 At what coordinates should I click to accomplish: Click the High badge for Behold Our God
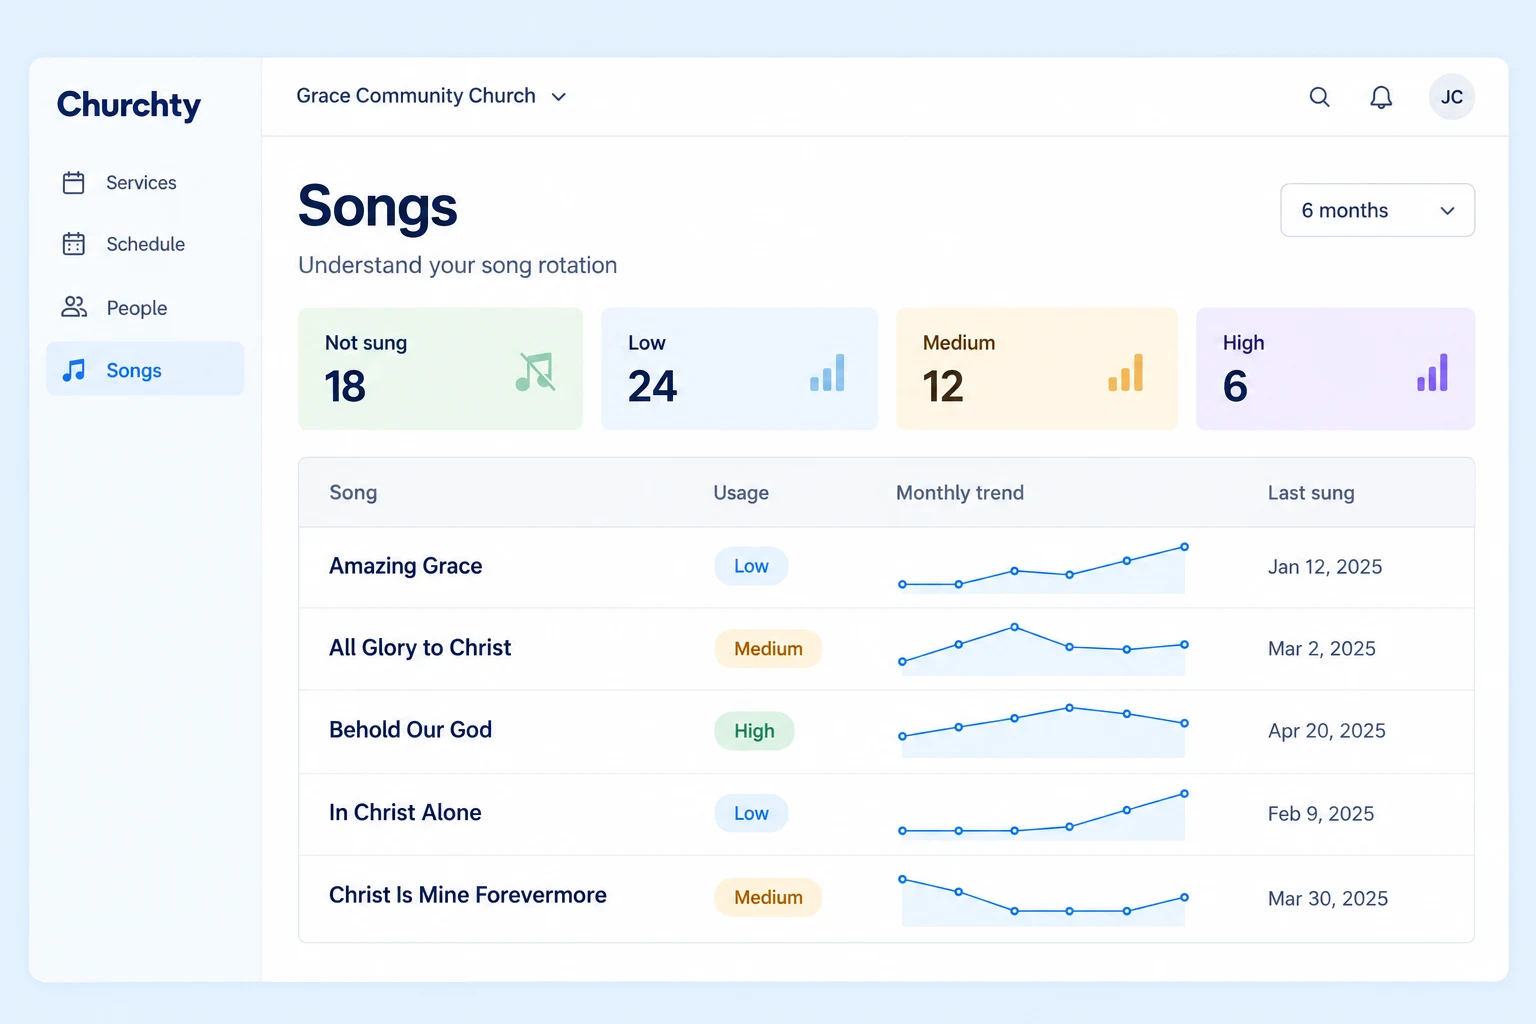point(754,731)
